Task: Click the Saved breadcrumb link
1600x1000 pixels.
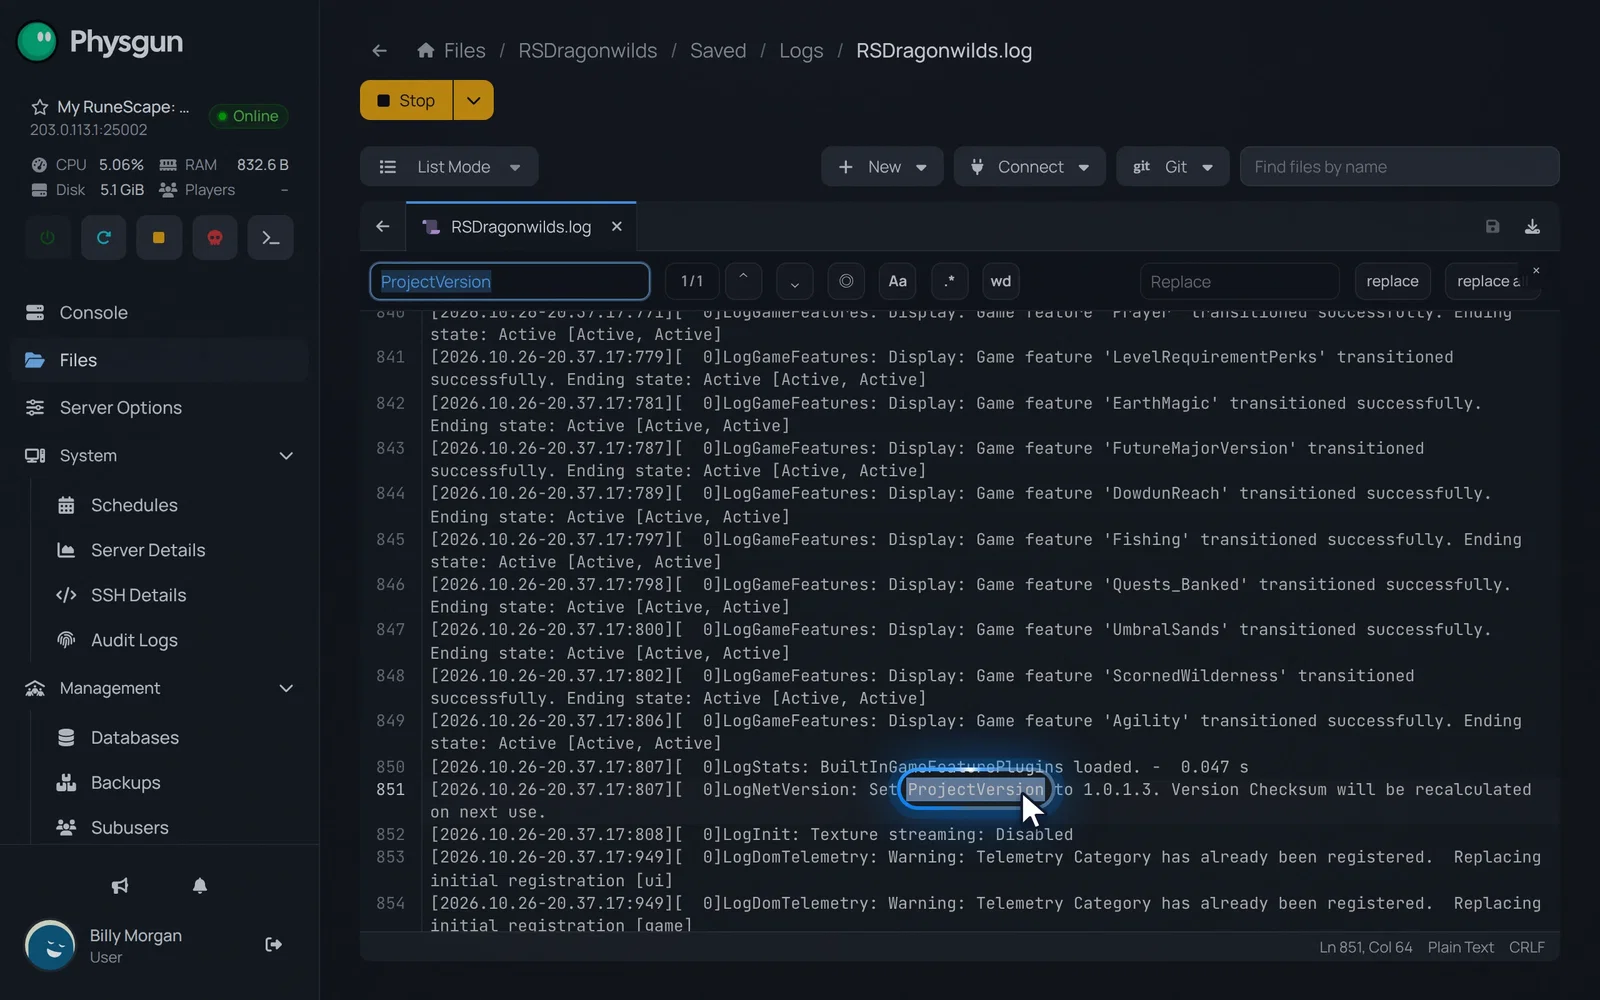Action: pos(718,51)
